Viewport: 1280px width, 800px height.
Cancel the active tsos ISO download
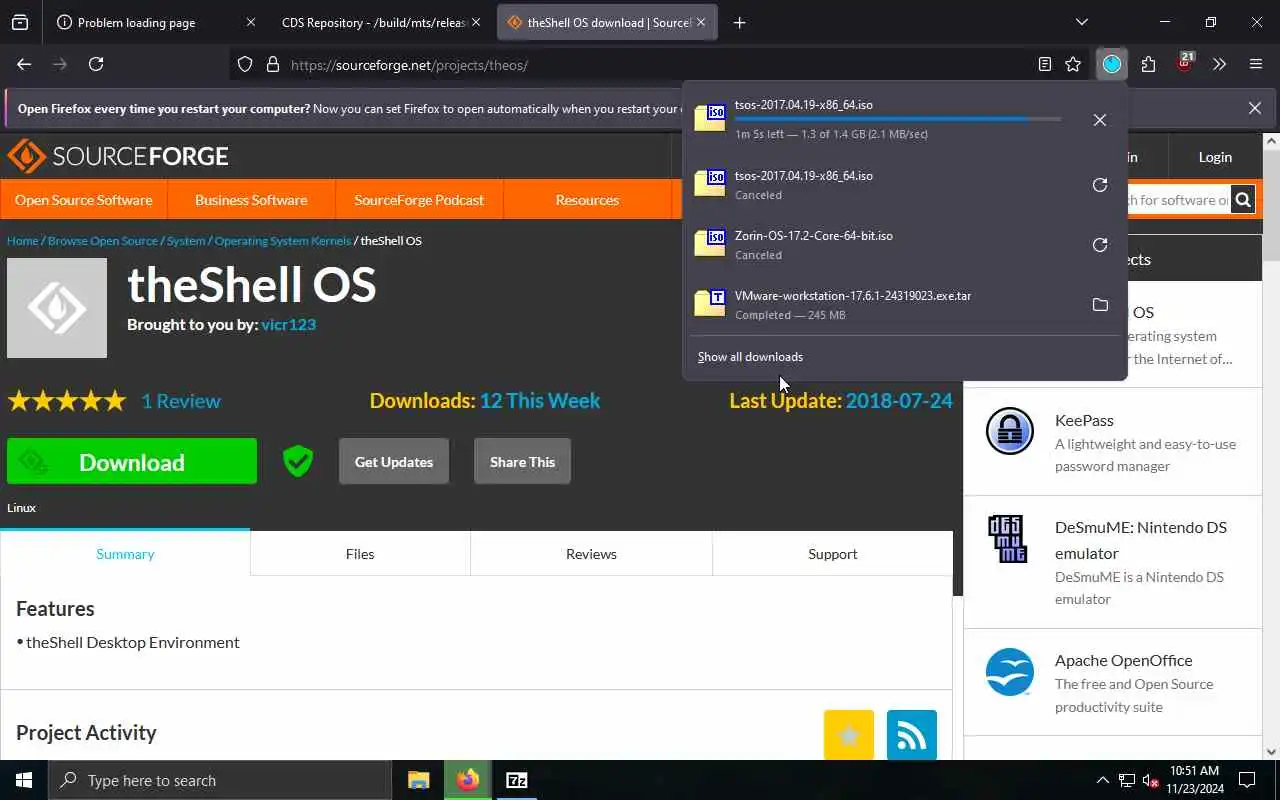click(1100, 120)
